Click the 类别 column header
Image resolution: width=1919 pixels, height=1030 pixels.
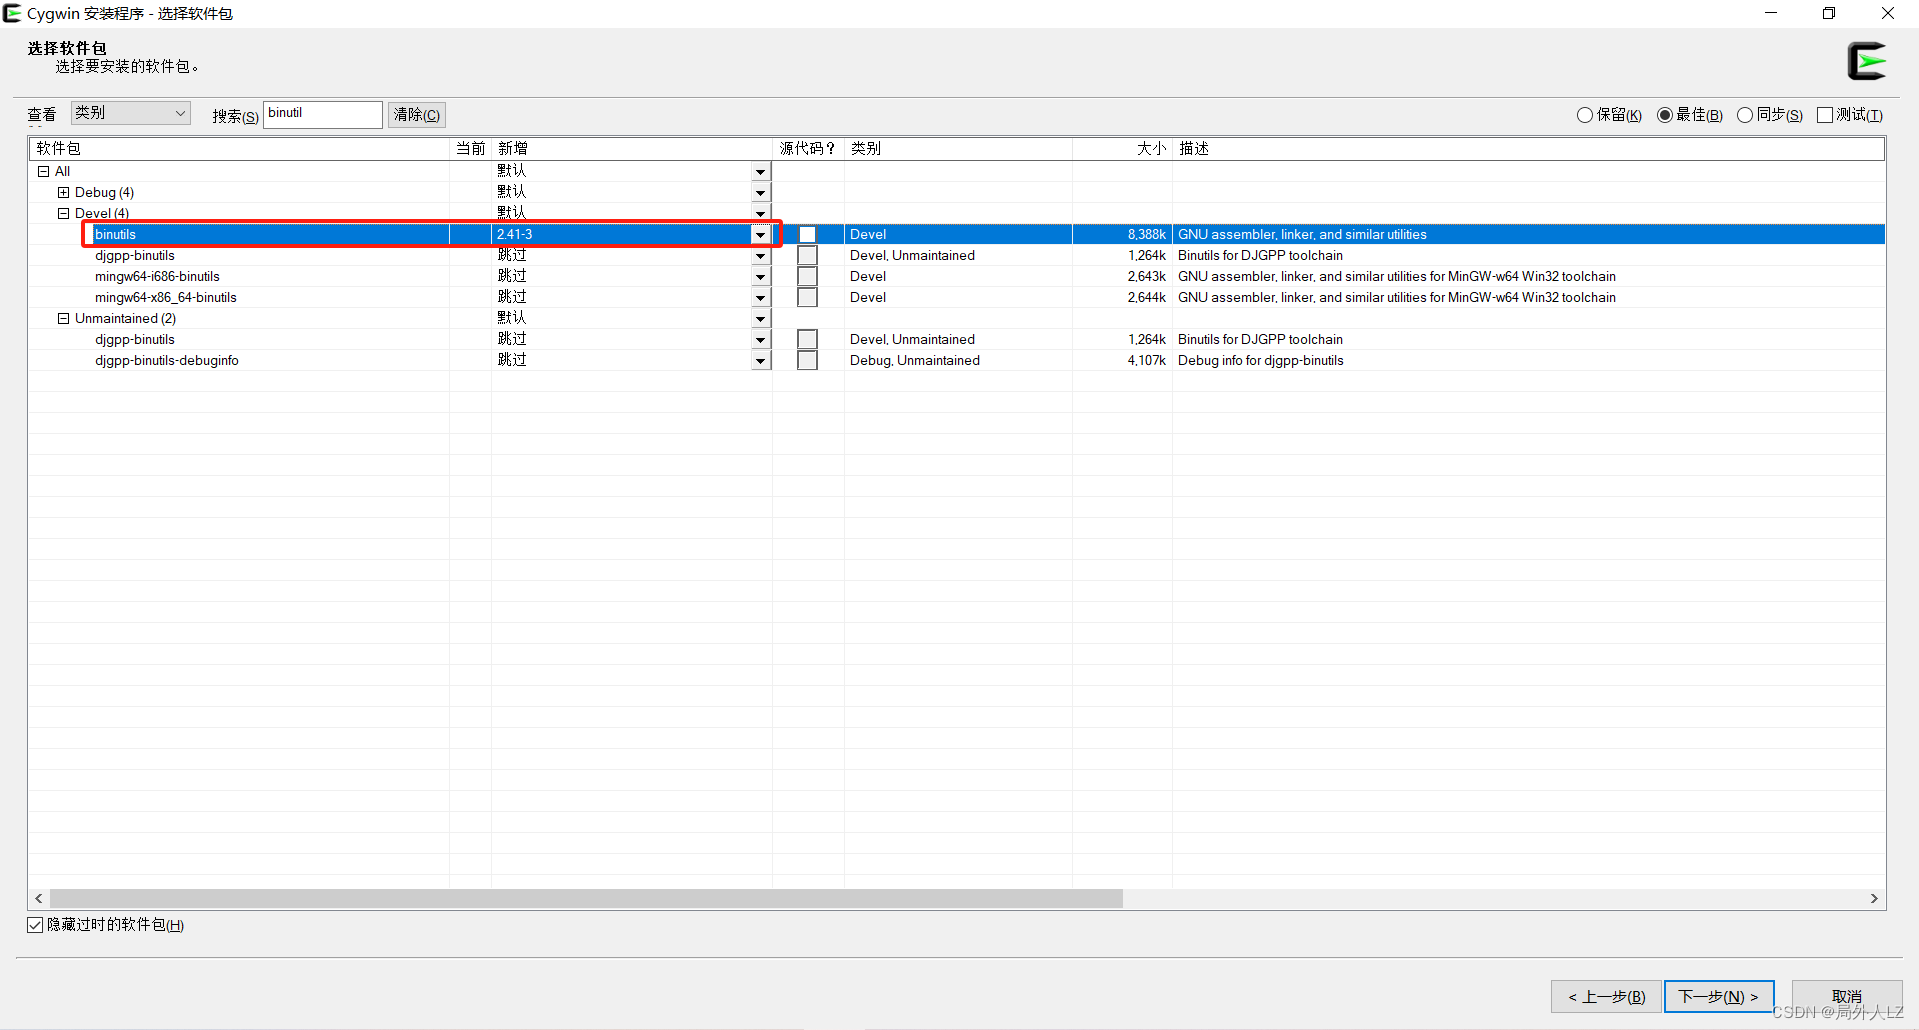tap(958, 148)
